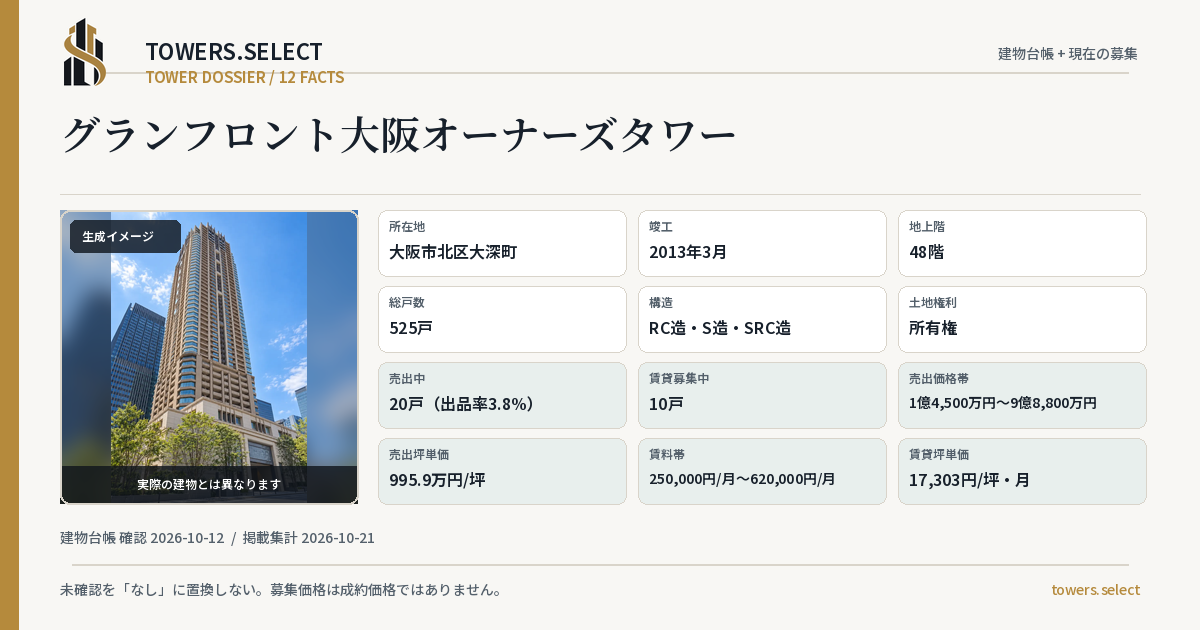Select the 売出坪単価 995.9万円/坪 card
This screenshot has height=630, width=1200.
(502, 471)
